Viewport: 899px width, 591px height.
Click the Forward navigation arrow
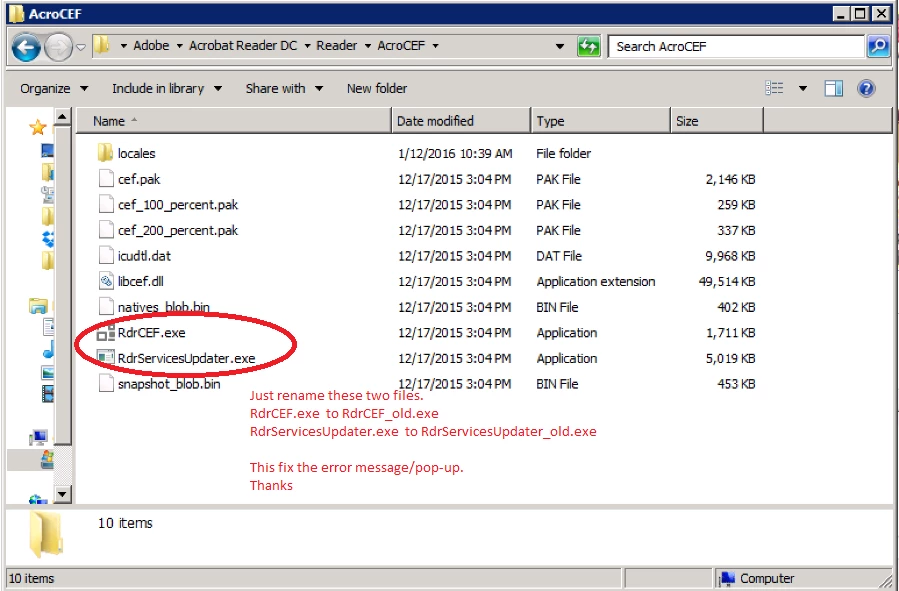58,47
